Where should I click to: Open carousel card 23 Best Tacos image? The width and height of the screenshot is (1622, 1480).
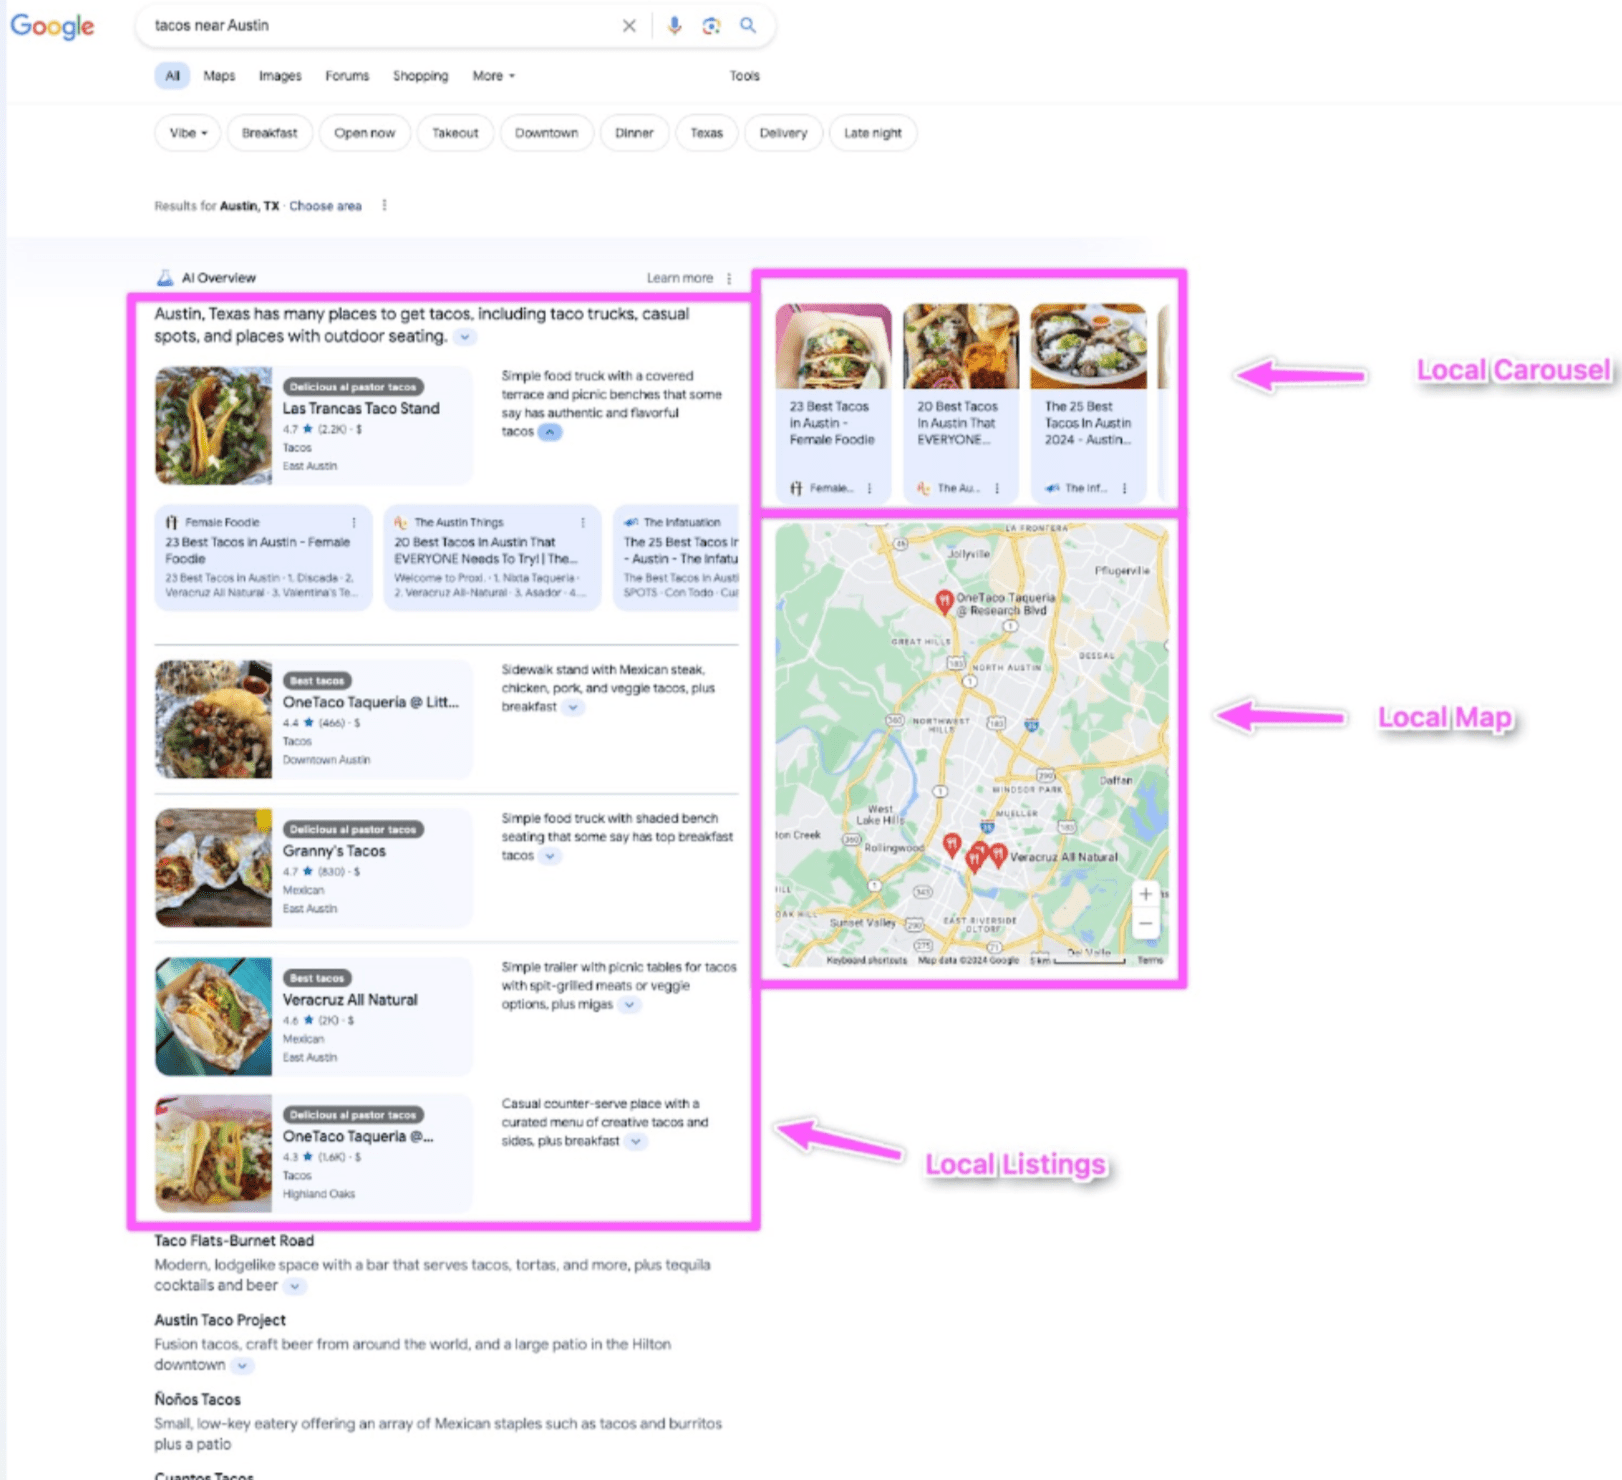click(833, 346)
